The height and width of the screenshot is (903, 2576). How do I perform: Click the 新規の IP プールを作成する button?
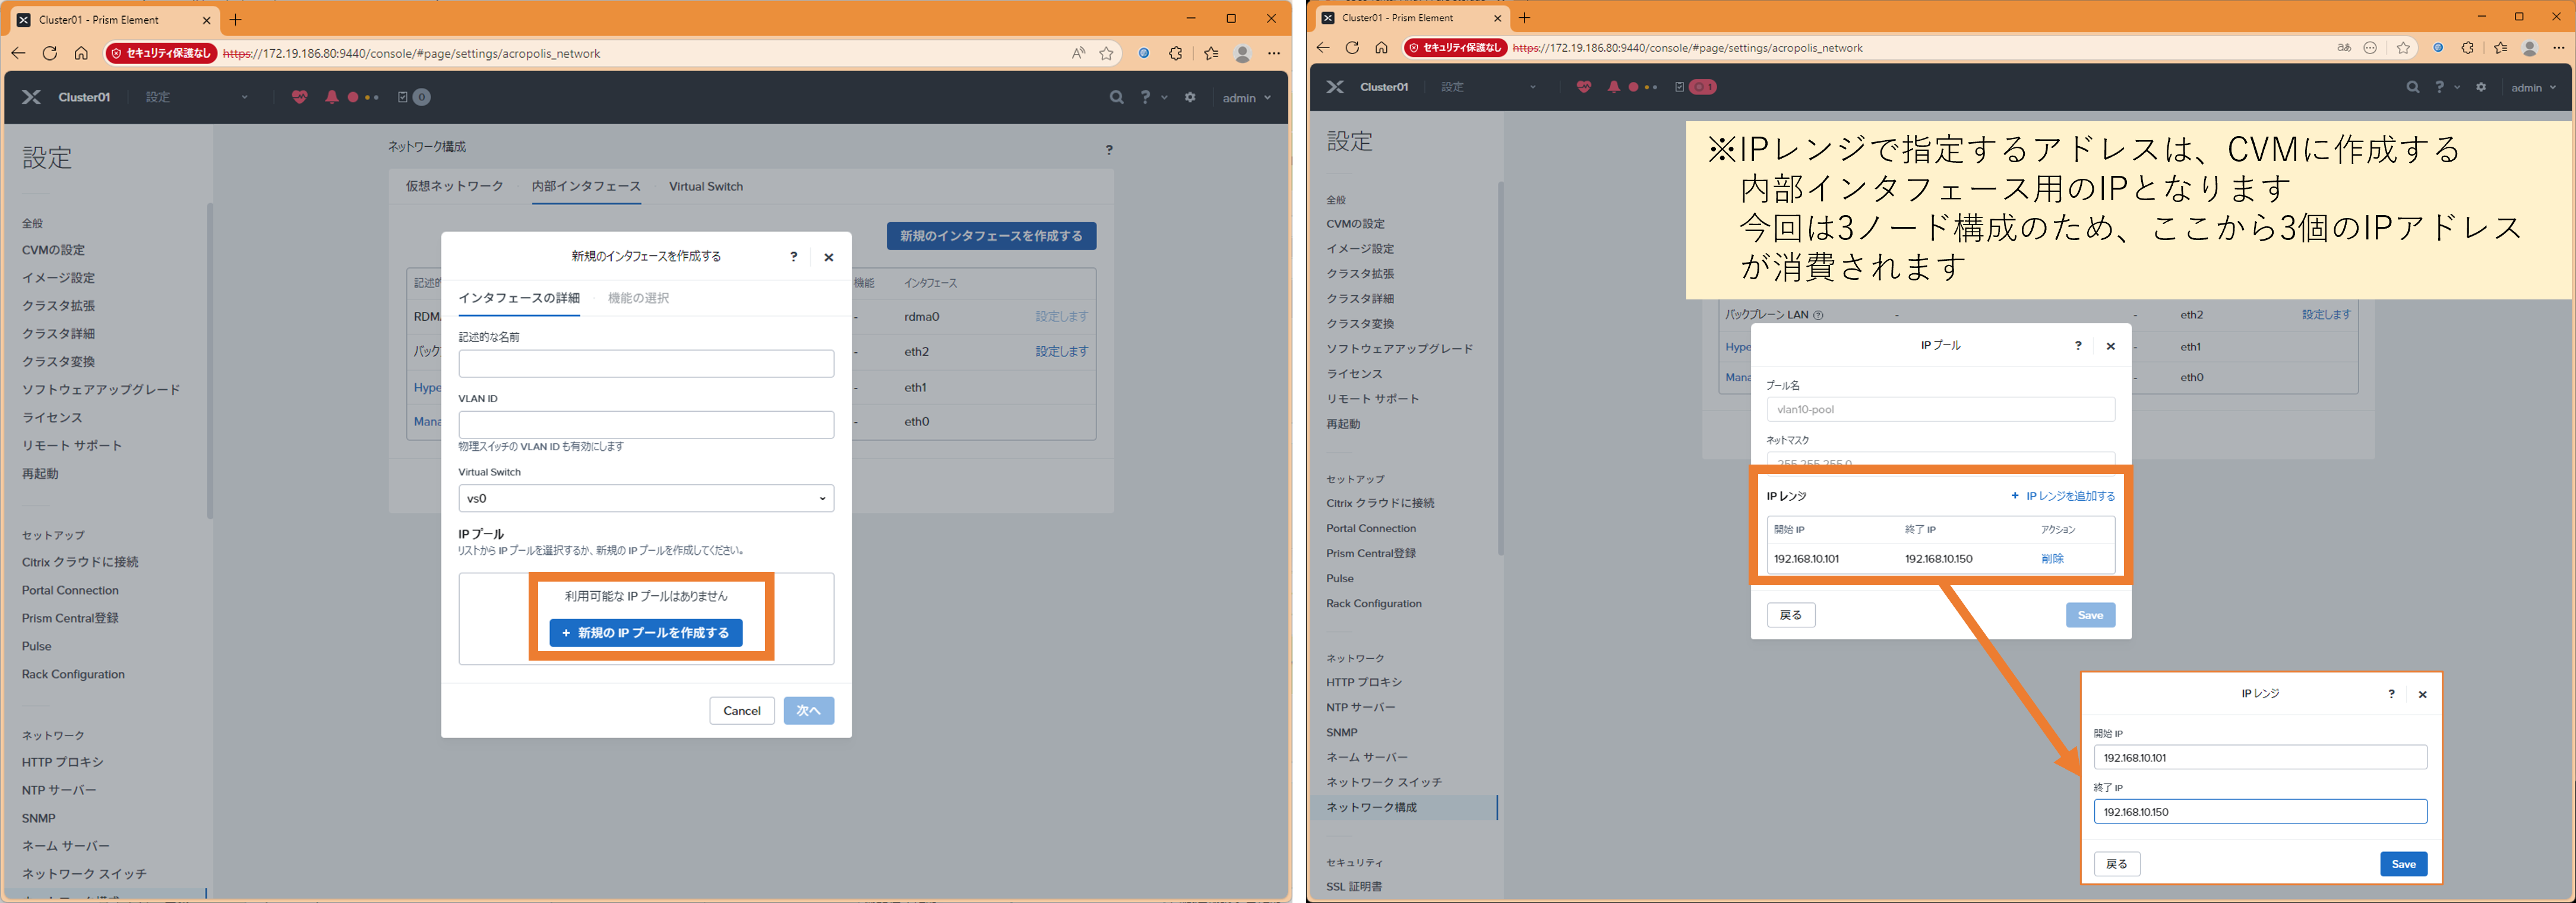[x=646, y=633]
